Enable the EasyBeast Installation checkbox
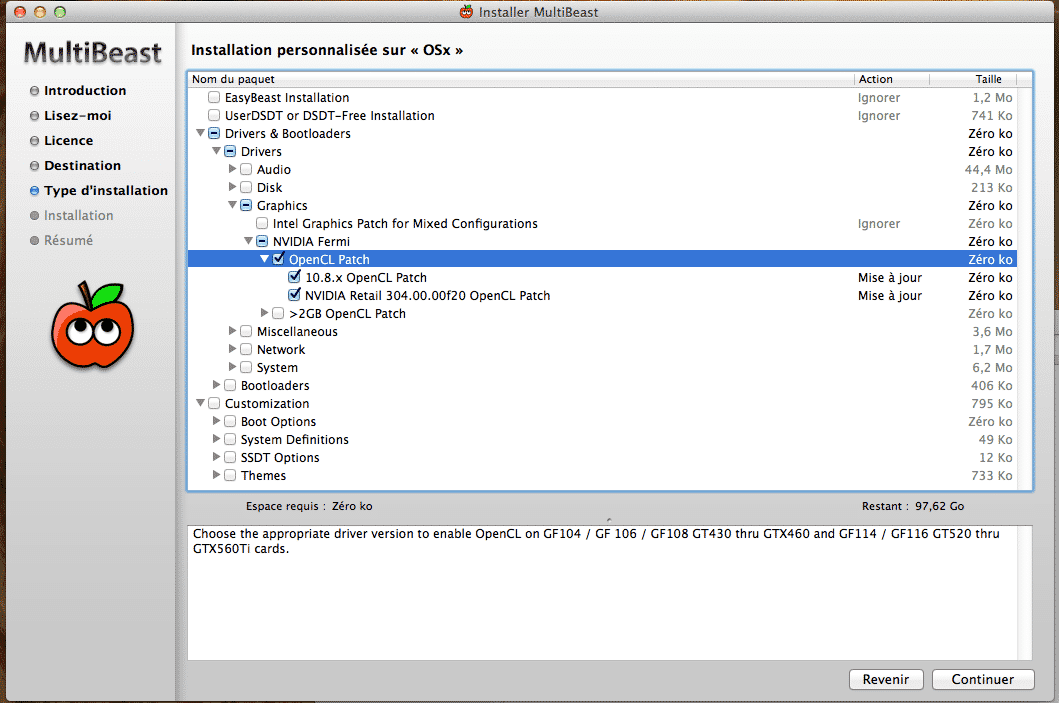This screenshot has height=703, width=1059. (x=214, y=98)
